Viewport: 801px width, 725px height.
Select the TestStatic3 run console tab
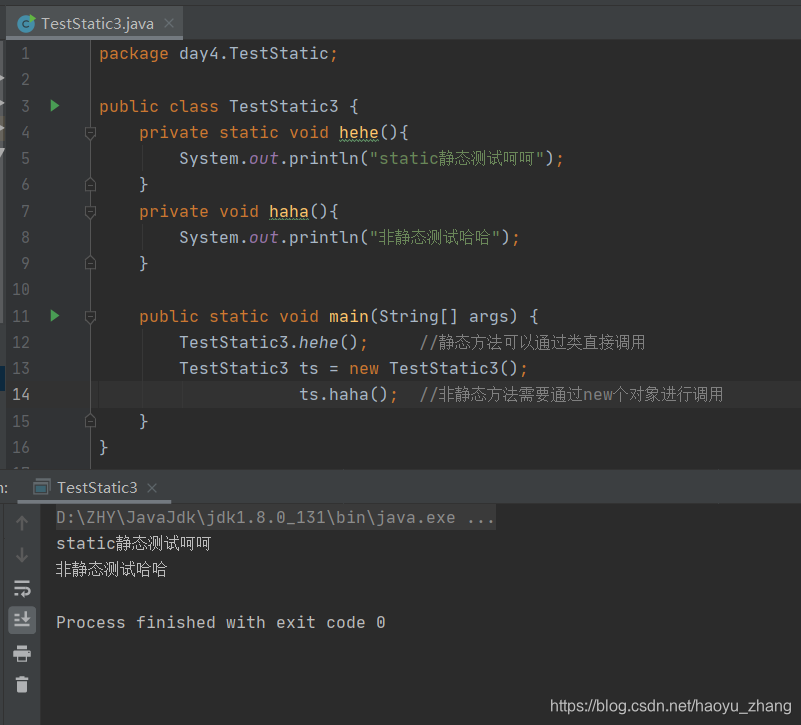pyautogui.click(x=95, y=487)
